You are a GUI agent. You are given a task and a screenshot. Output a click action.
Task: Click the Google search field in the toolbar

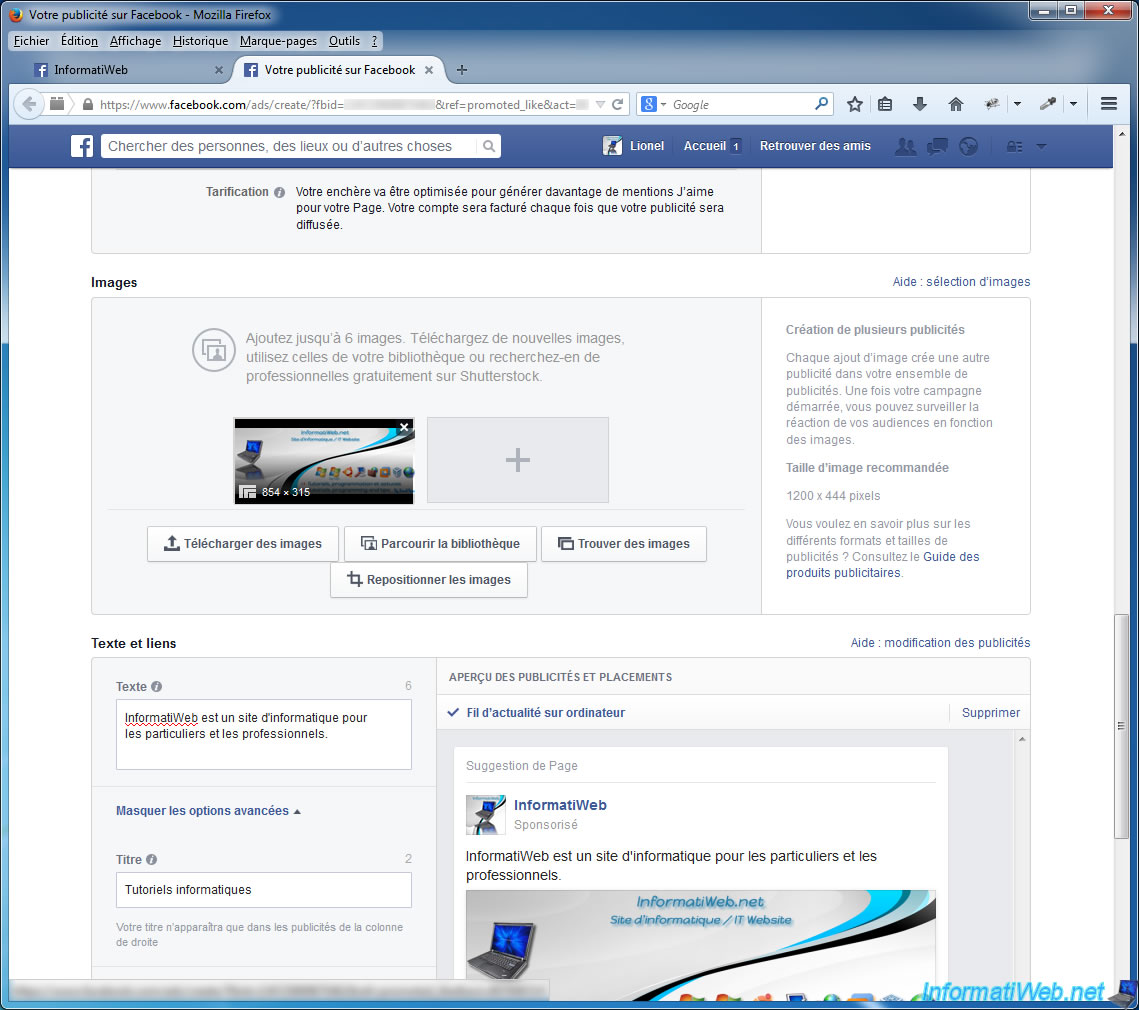[741, 104]
